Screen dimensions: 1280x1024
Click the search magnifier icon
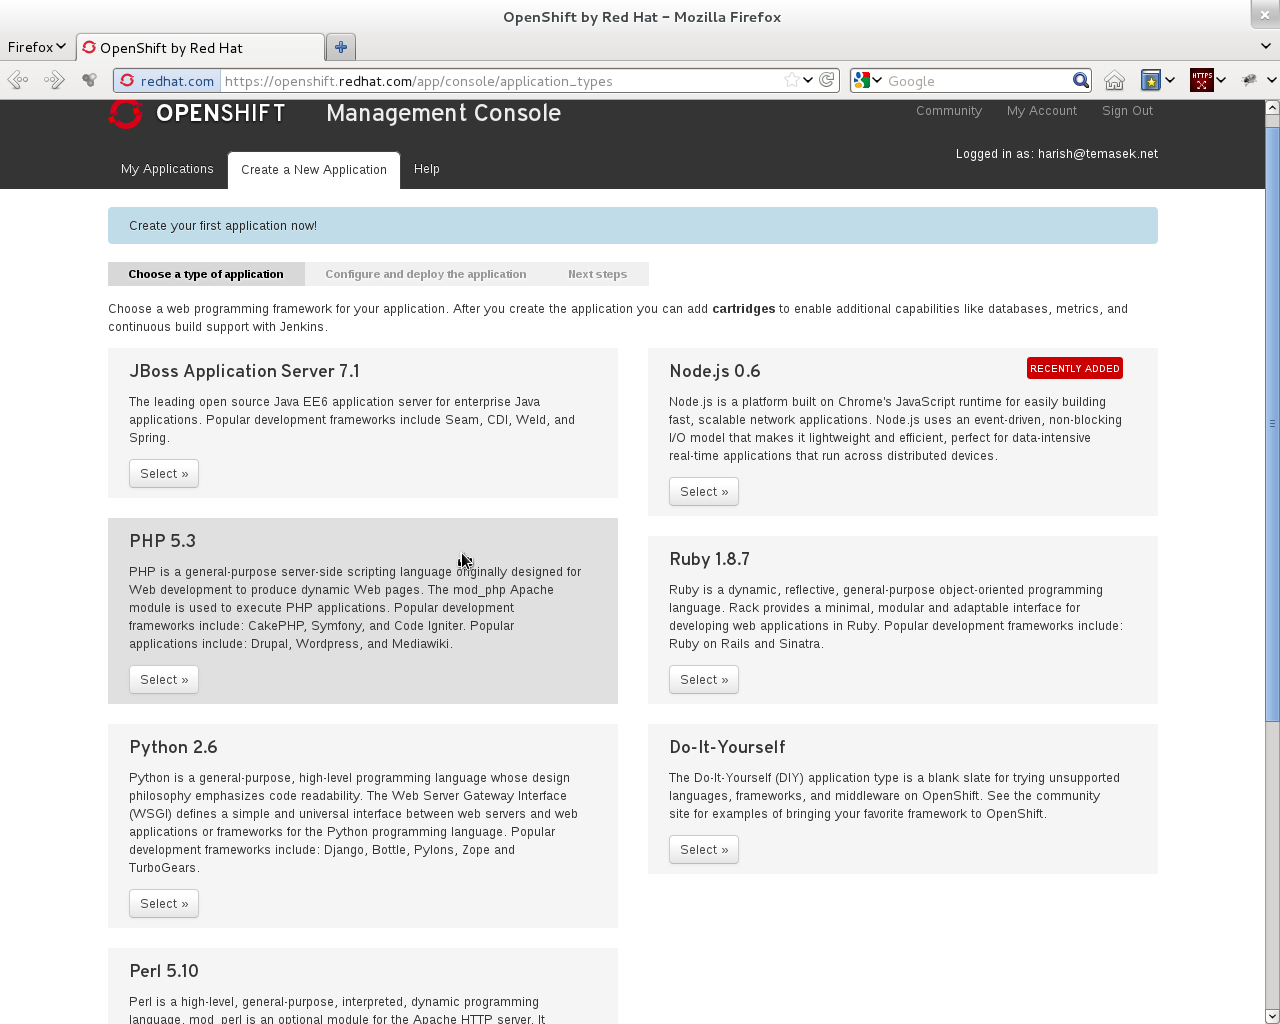[x=1081, y=80]
